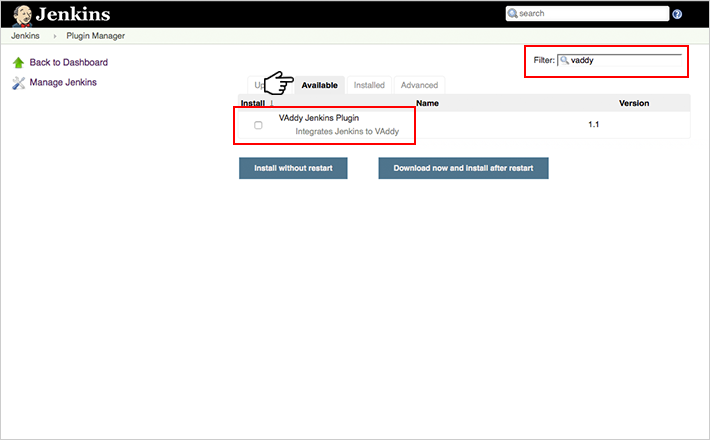
Task: Sort by the Name column header
Action: pyautogui.click(x=427, y=103)
